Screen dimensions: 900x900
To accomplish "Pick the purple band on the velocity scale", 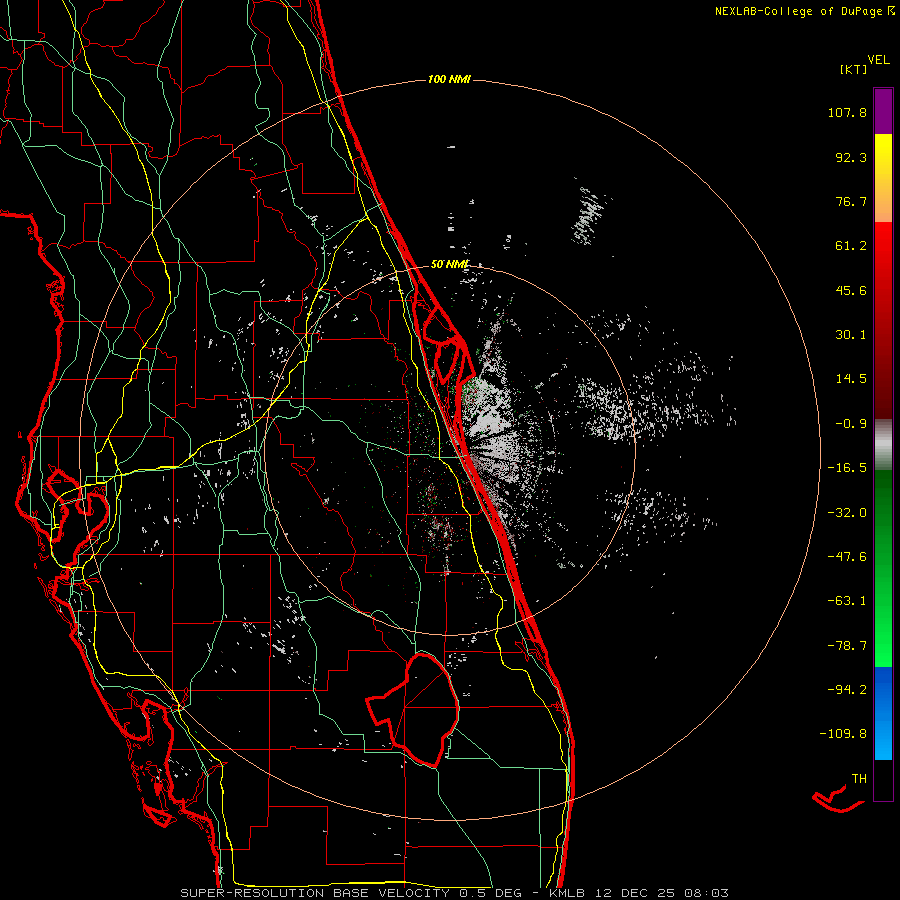I will tap(883, 111).
